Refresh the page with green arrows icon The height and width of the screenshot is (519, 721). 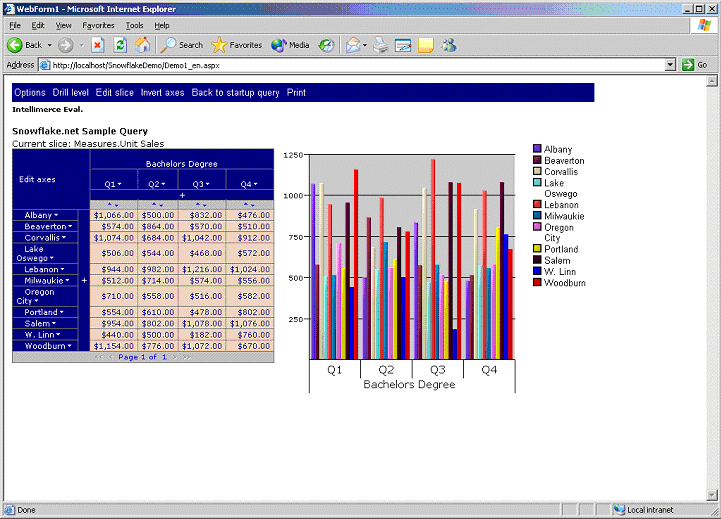point(120,45)
